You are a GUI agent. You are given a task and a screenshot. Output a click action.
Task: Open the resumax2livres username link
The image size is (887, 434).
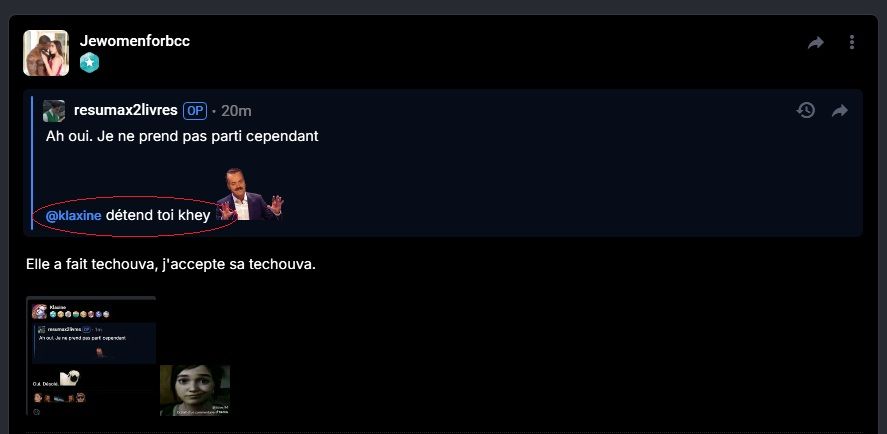(126, 110)
